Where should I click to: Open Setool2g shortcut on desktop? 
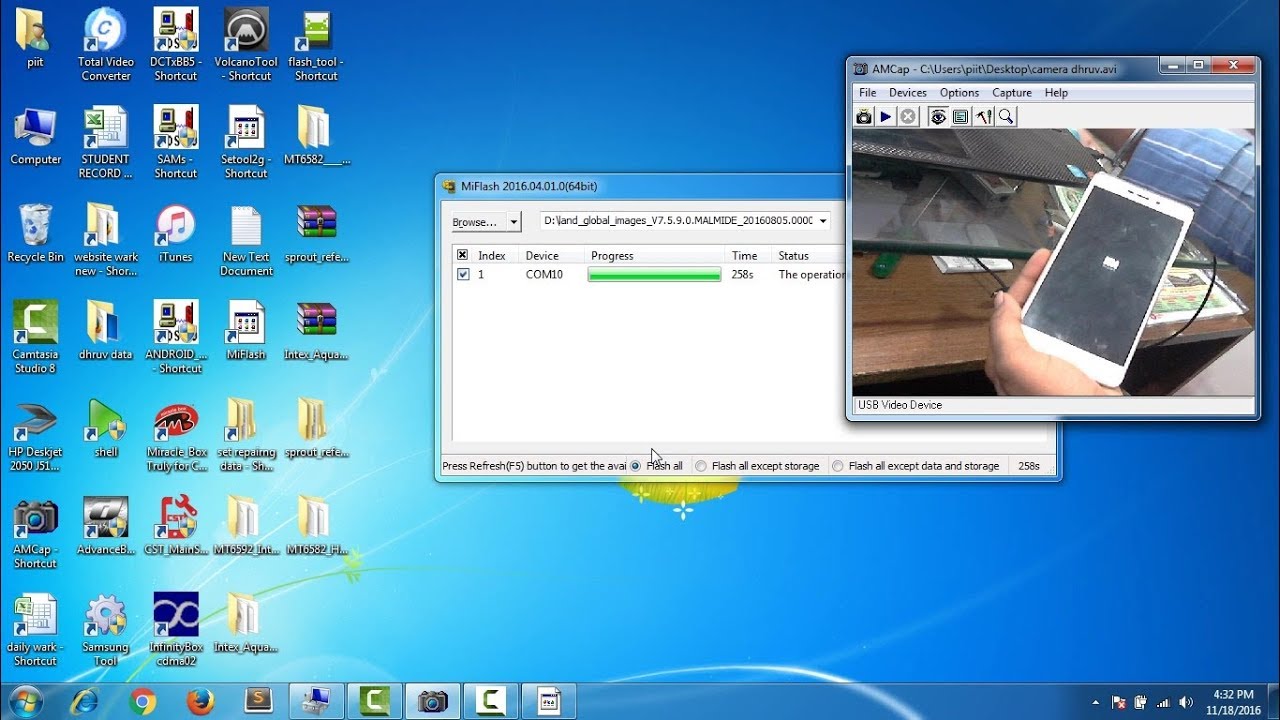click(246, 142)
